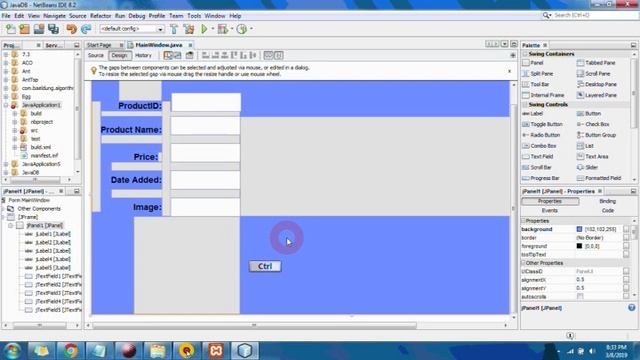Open the Debug Project dropdown arrow
The image size is (640, 360).
(x=232, y=29)
